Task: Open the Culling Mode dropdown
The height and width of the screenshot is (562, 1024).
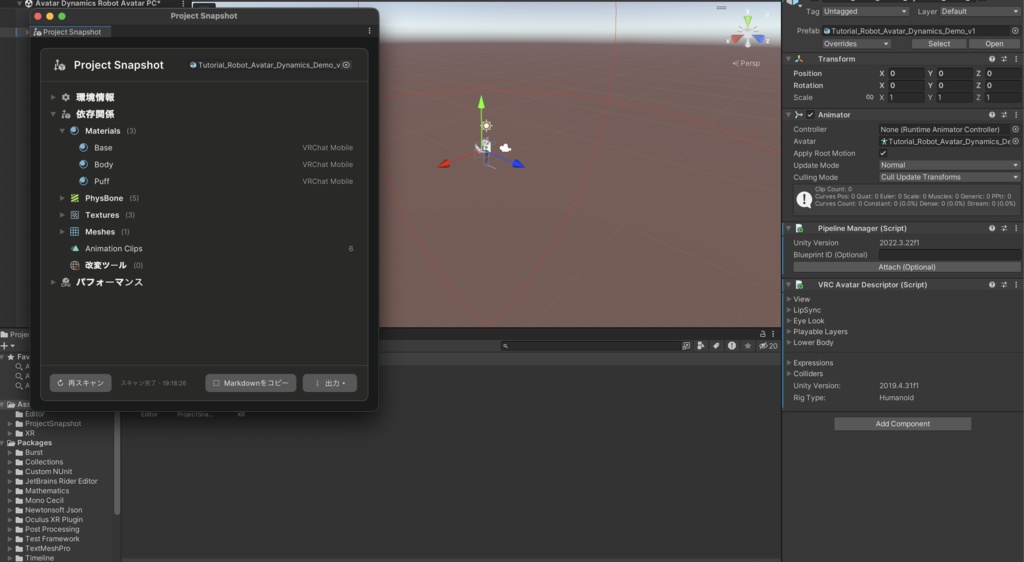Action: point(949,178)
